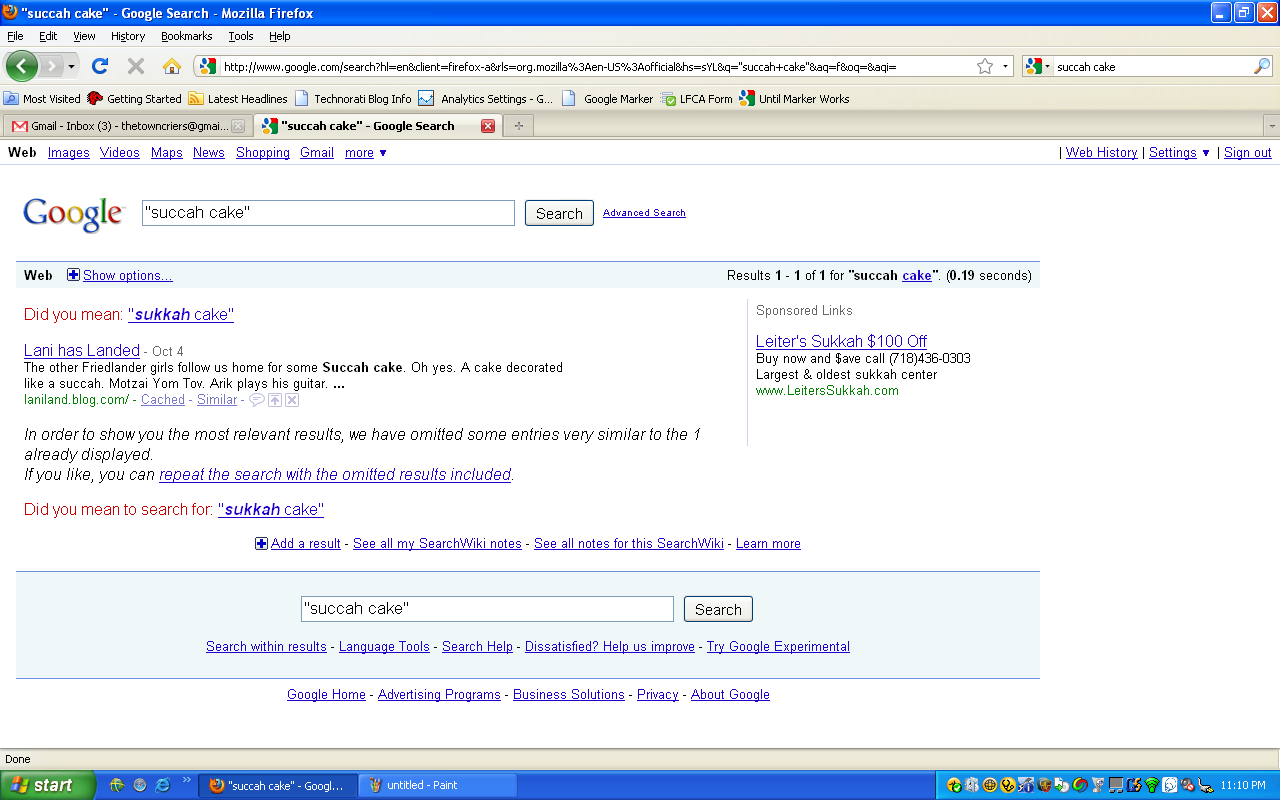Switch to the Gmail Inbox tab
This screenshot has height=800, width=1280.
(x=127, y=126)
